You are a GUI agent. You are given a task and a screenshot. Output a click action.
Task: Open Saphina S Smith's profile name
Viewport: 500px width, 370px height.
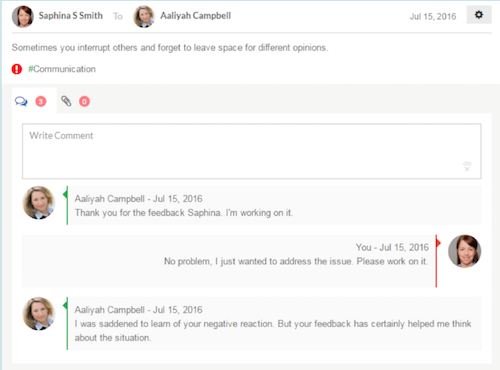tap(71, 16)
